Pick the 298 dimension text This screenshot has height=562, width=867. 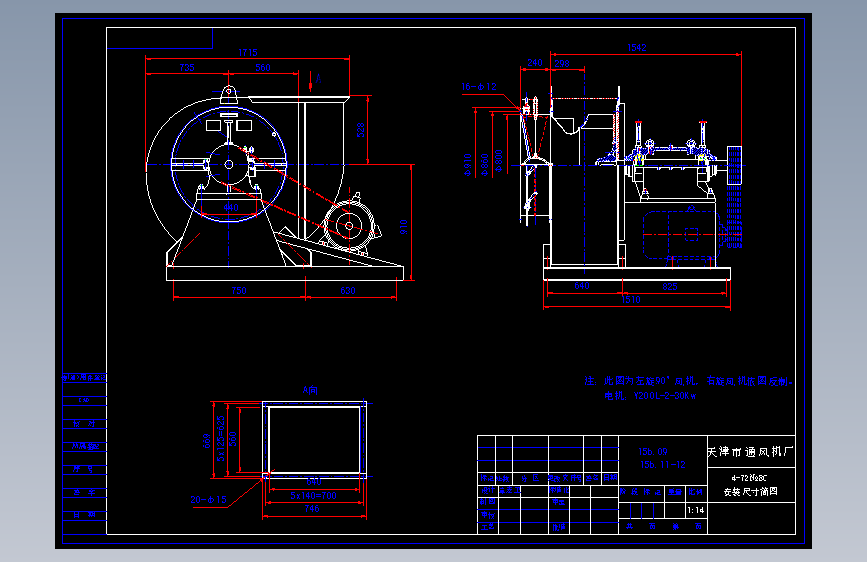(x=562, y=63)
